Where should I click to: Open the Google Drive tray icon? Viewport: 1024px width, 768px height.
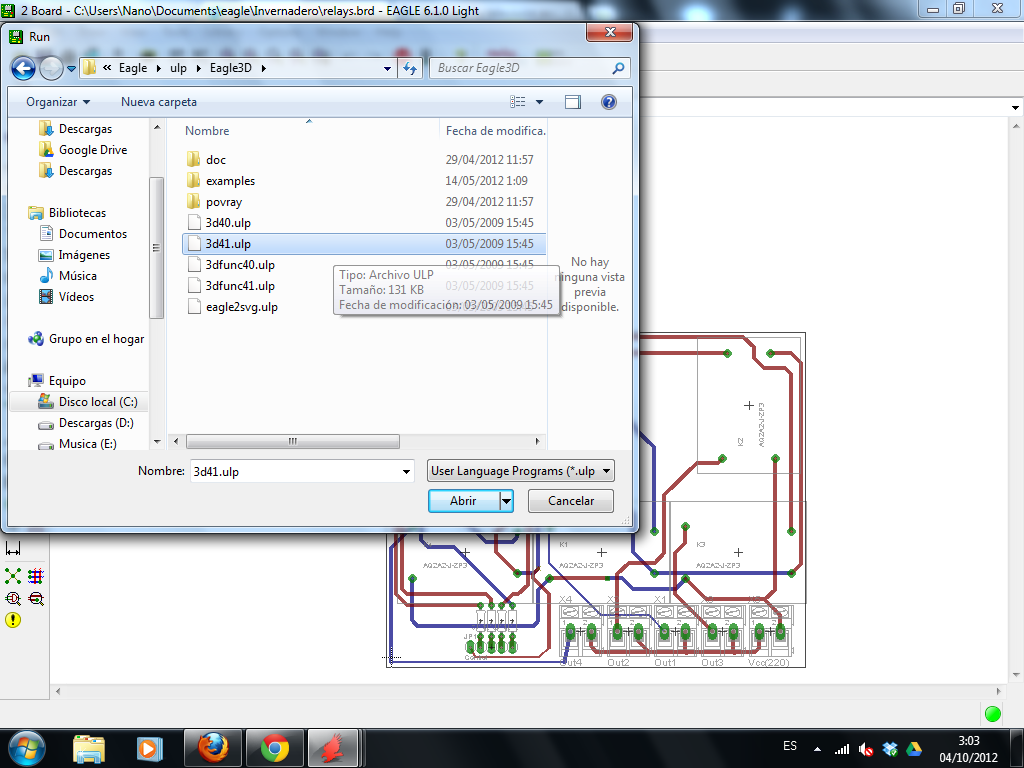(x=913, y=749)
